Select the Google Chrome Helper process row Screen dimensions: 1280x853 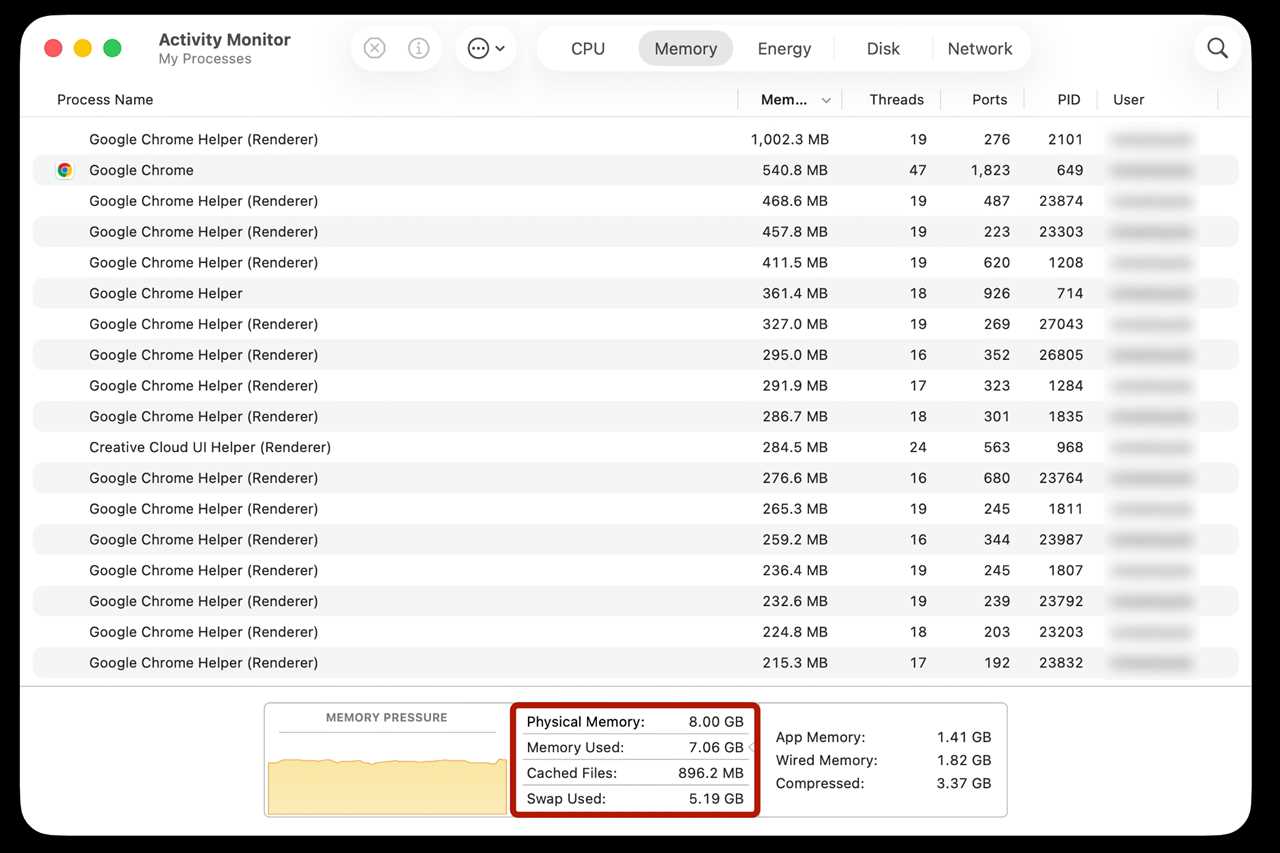[x=166, y=293]
